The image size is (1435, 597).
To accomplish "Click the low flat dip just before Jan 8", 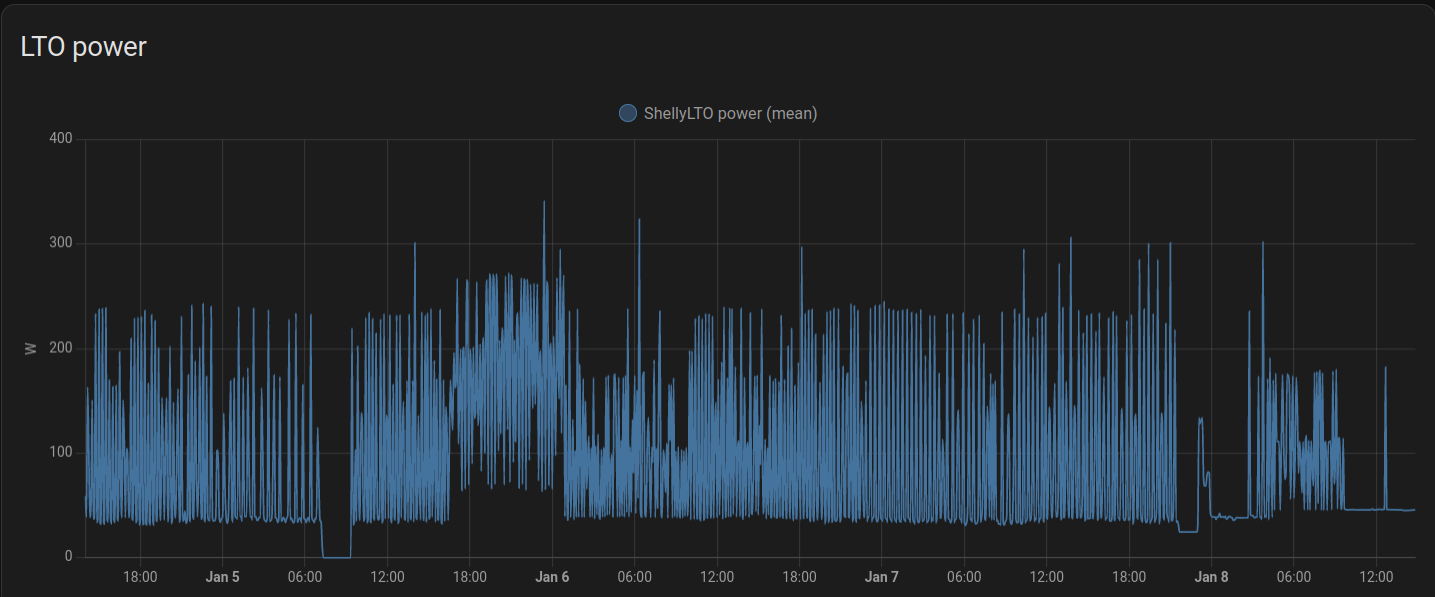I will [1188, 531].
